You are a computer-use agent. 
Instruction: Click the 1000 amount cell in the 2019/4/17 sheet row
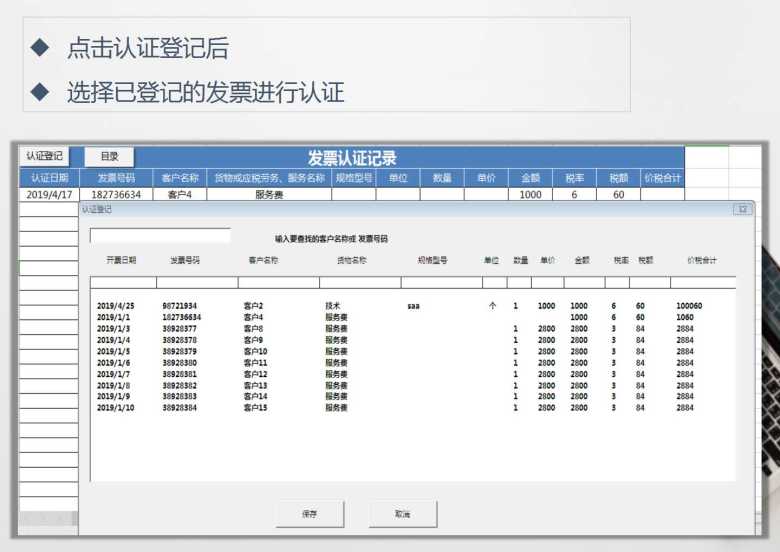[530, 194]
